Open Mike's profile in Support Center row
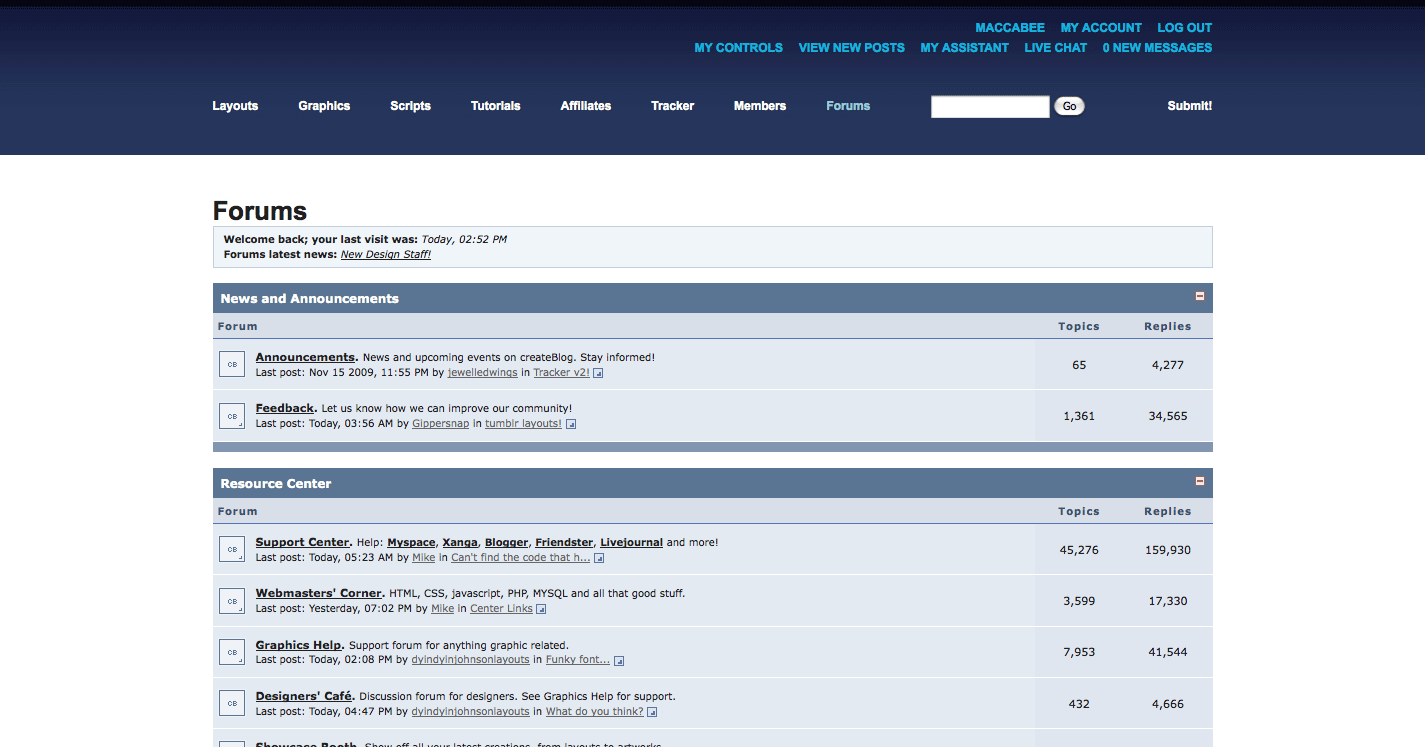The image size is (1425, 747). [x=424, y=558]
